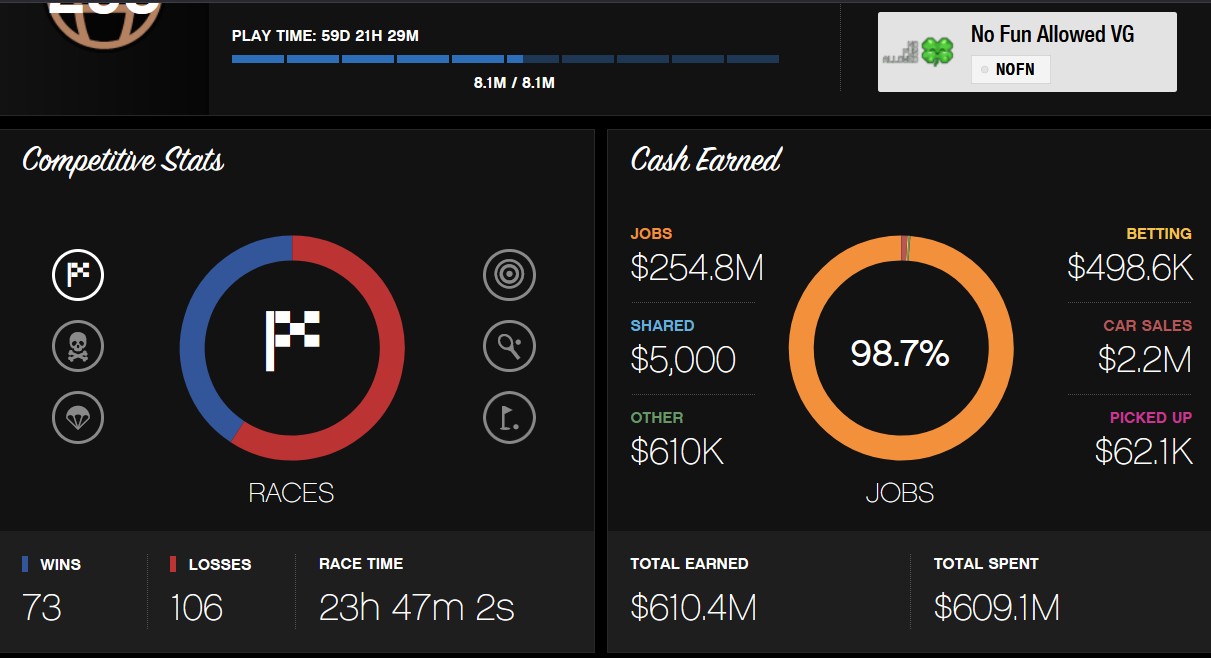This screenshot has width=1211, height=658.
Task: Click the 23h 47m 2s race time
Action: pos(417,607)
